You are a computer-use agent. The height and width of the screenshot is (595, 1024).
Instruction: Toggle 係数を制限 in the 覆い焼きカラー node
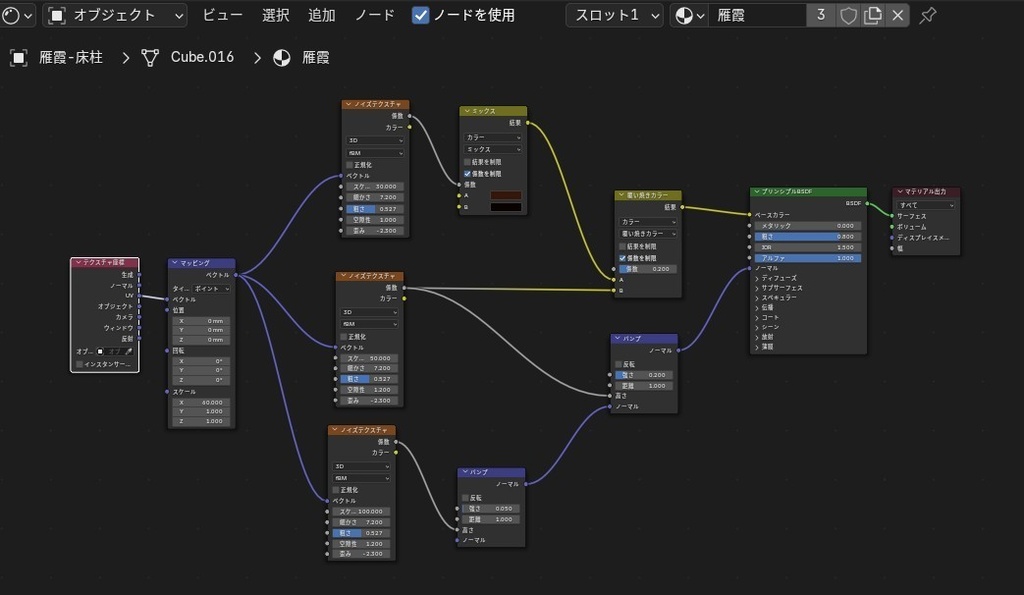coord(622,258)
